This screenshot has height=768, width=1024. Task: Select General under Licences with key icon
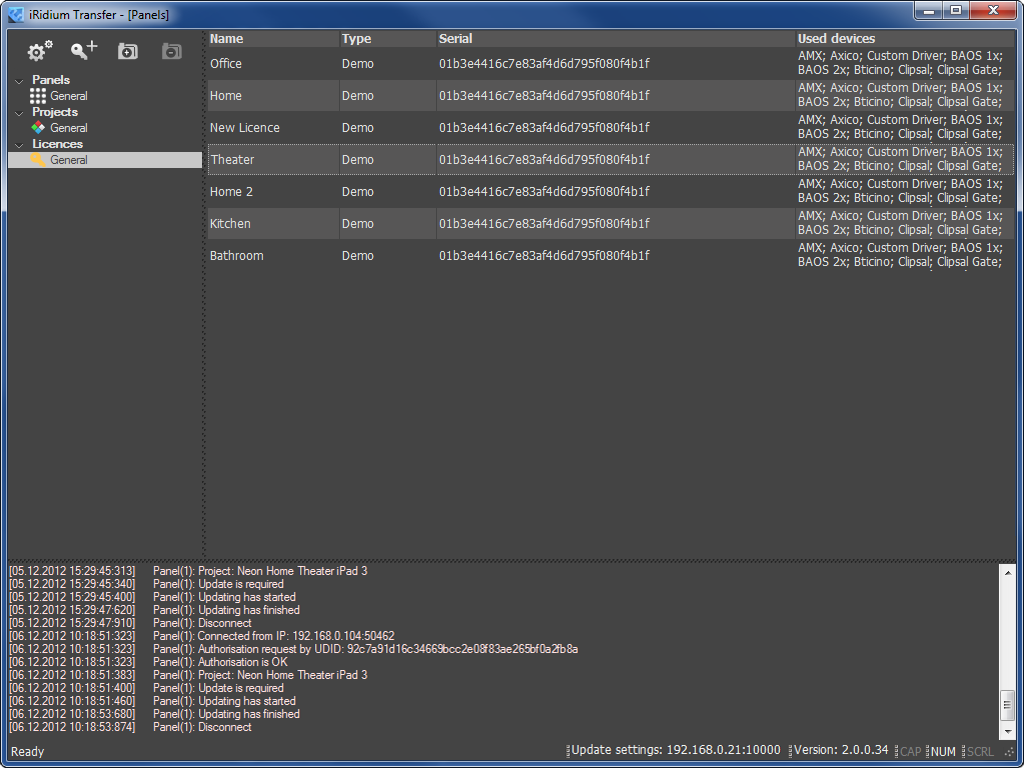tap(68, 160)
